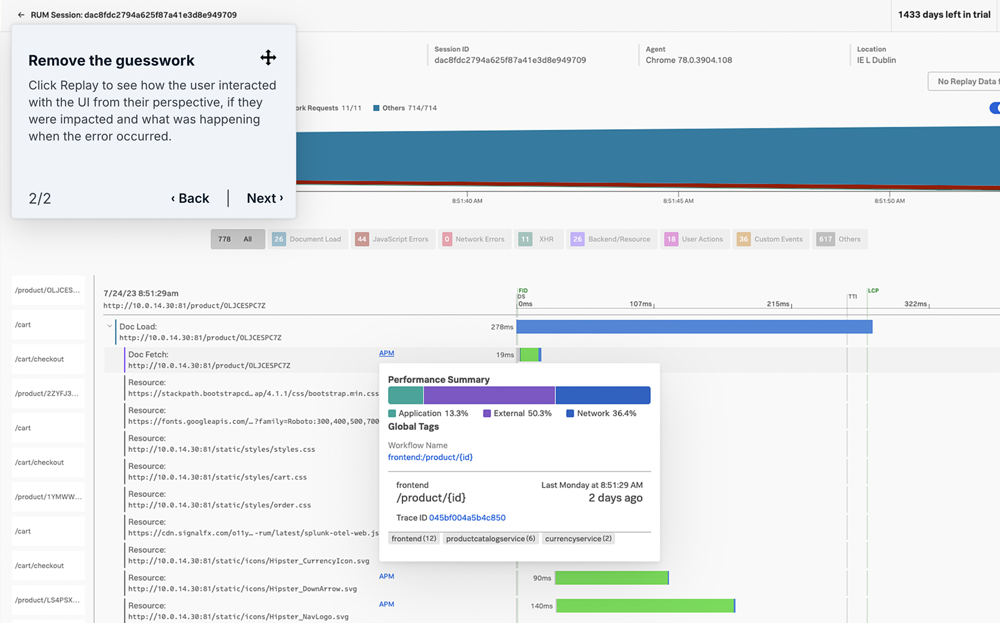This screenshot has height=625, width=1000.
Task: Click the static/styles/order.css resource row
Action: [x=252, y=499]
